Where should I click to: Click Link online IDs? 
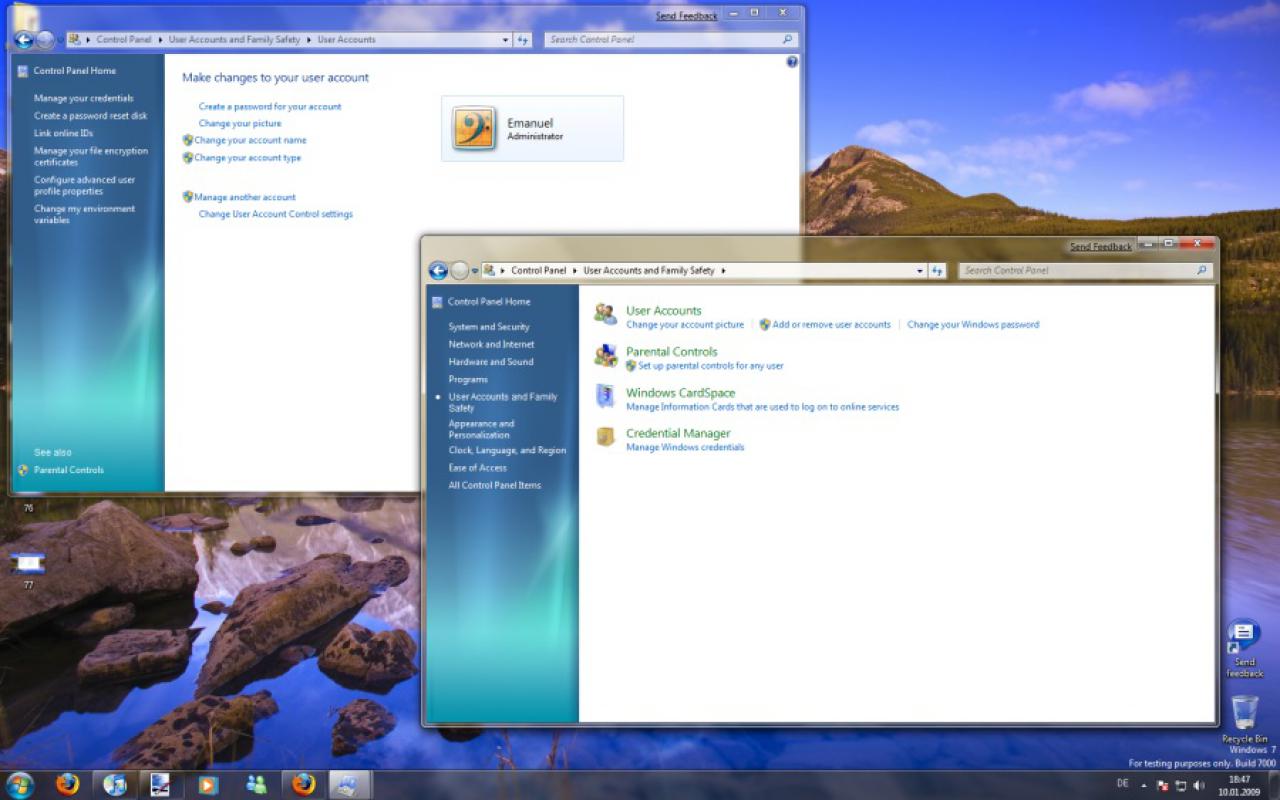point(63,133)
